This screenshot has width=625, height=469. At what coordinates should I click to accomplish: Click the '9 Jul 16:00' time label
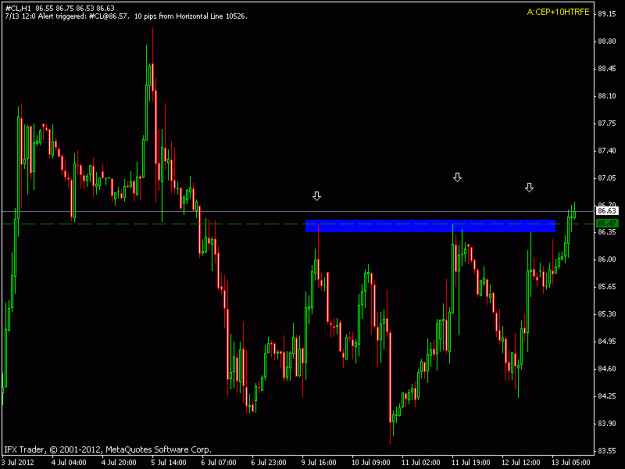[318, 462]
